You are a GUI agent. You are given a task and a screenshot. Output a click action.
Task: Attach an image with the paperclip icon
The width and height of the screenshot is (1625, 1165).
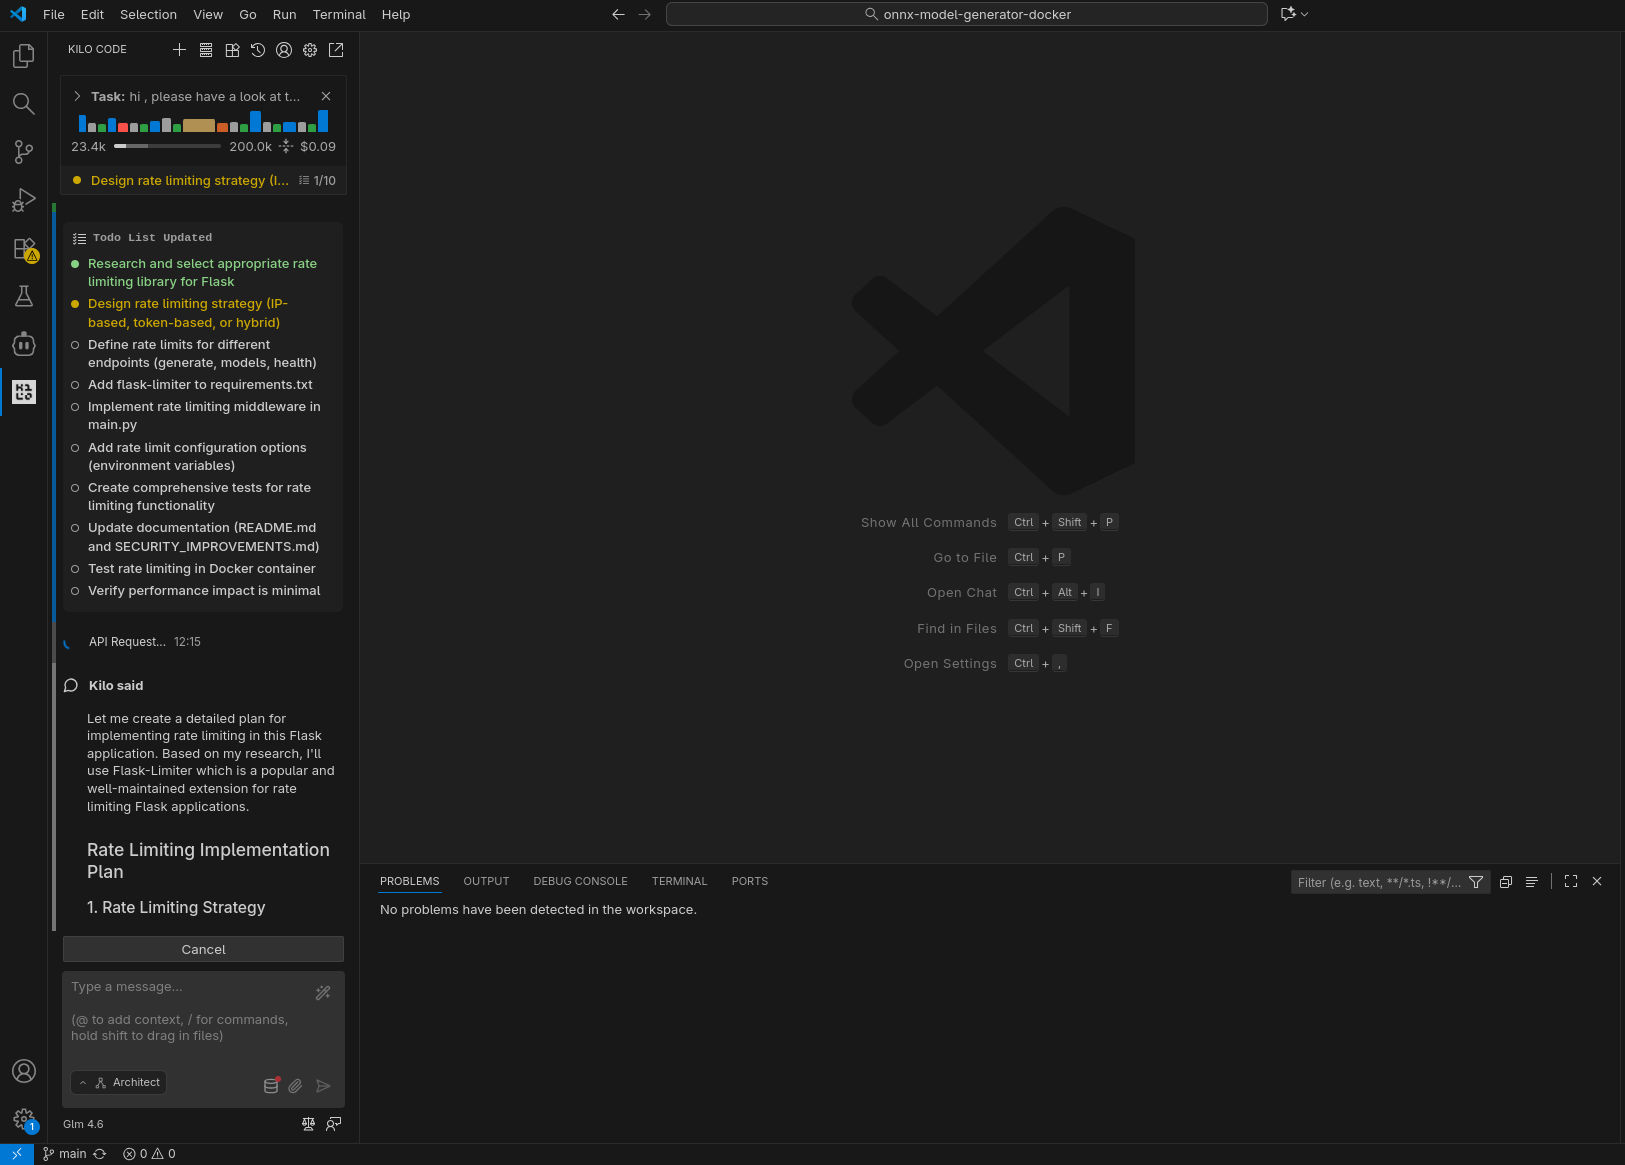tap(296, 1086)
